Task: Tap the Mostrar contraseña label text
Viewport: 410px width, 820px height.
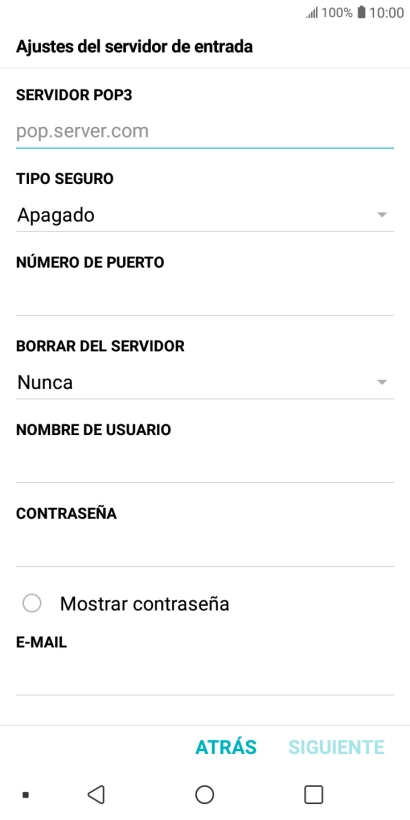Action: tap(144, 603)
